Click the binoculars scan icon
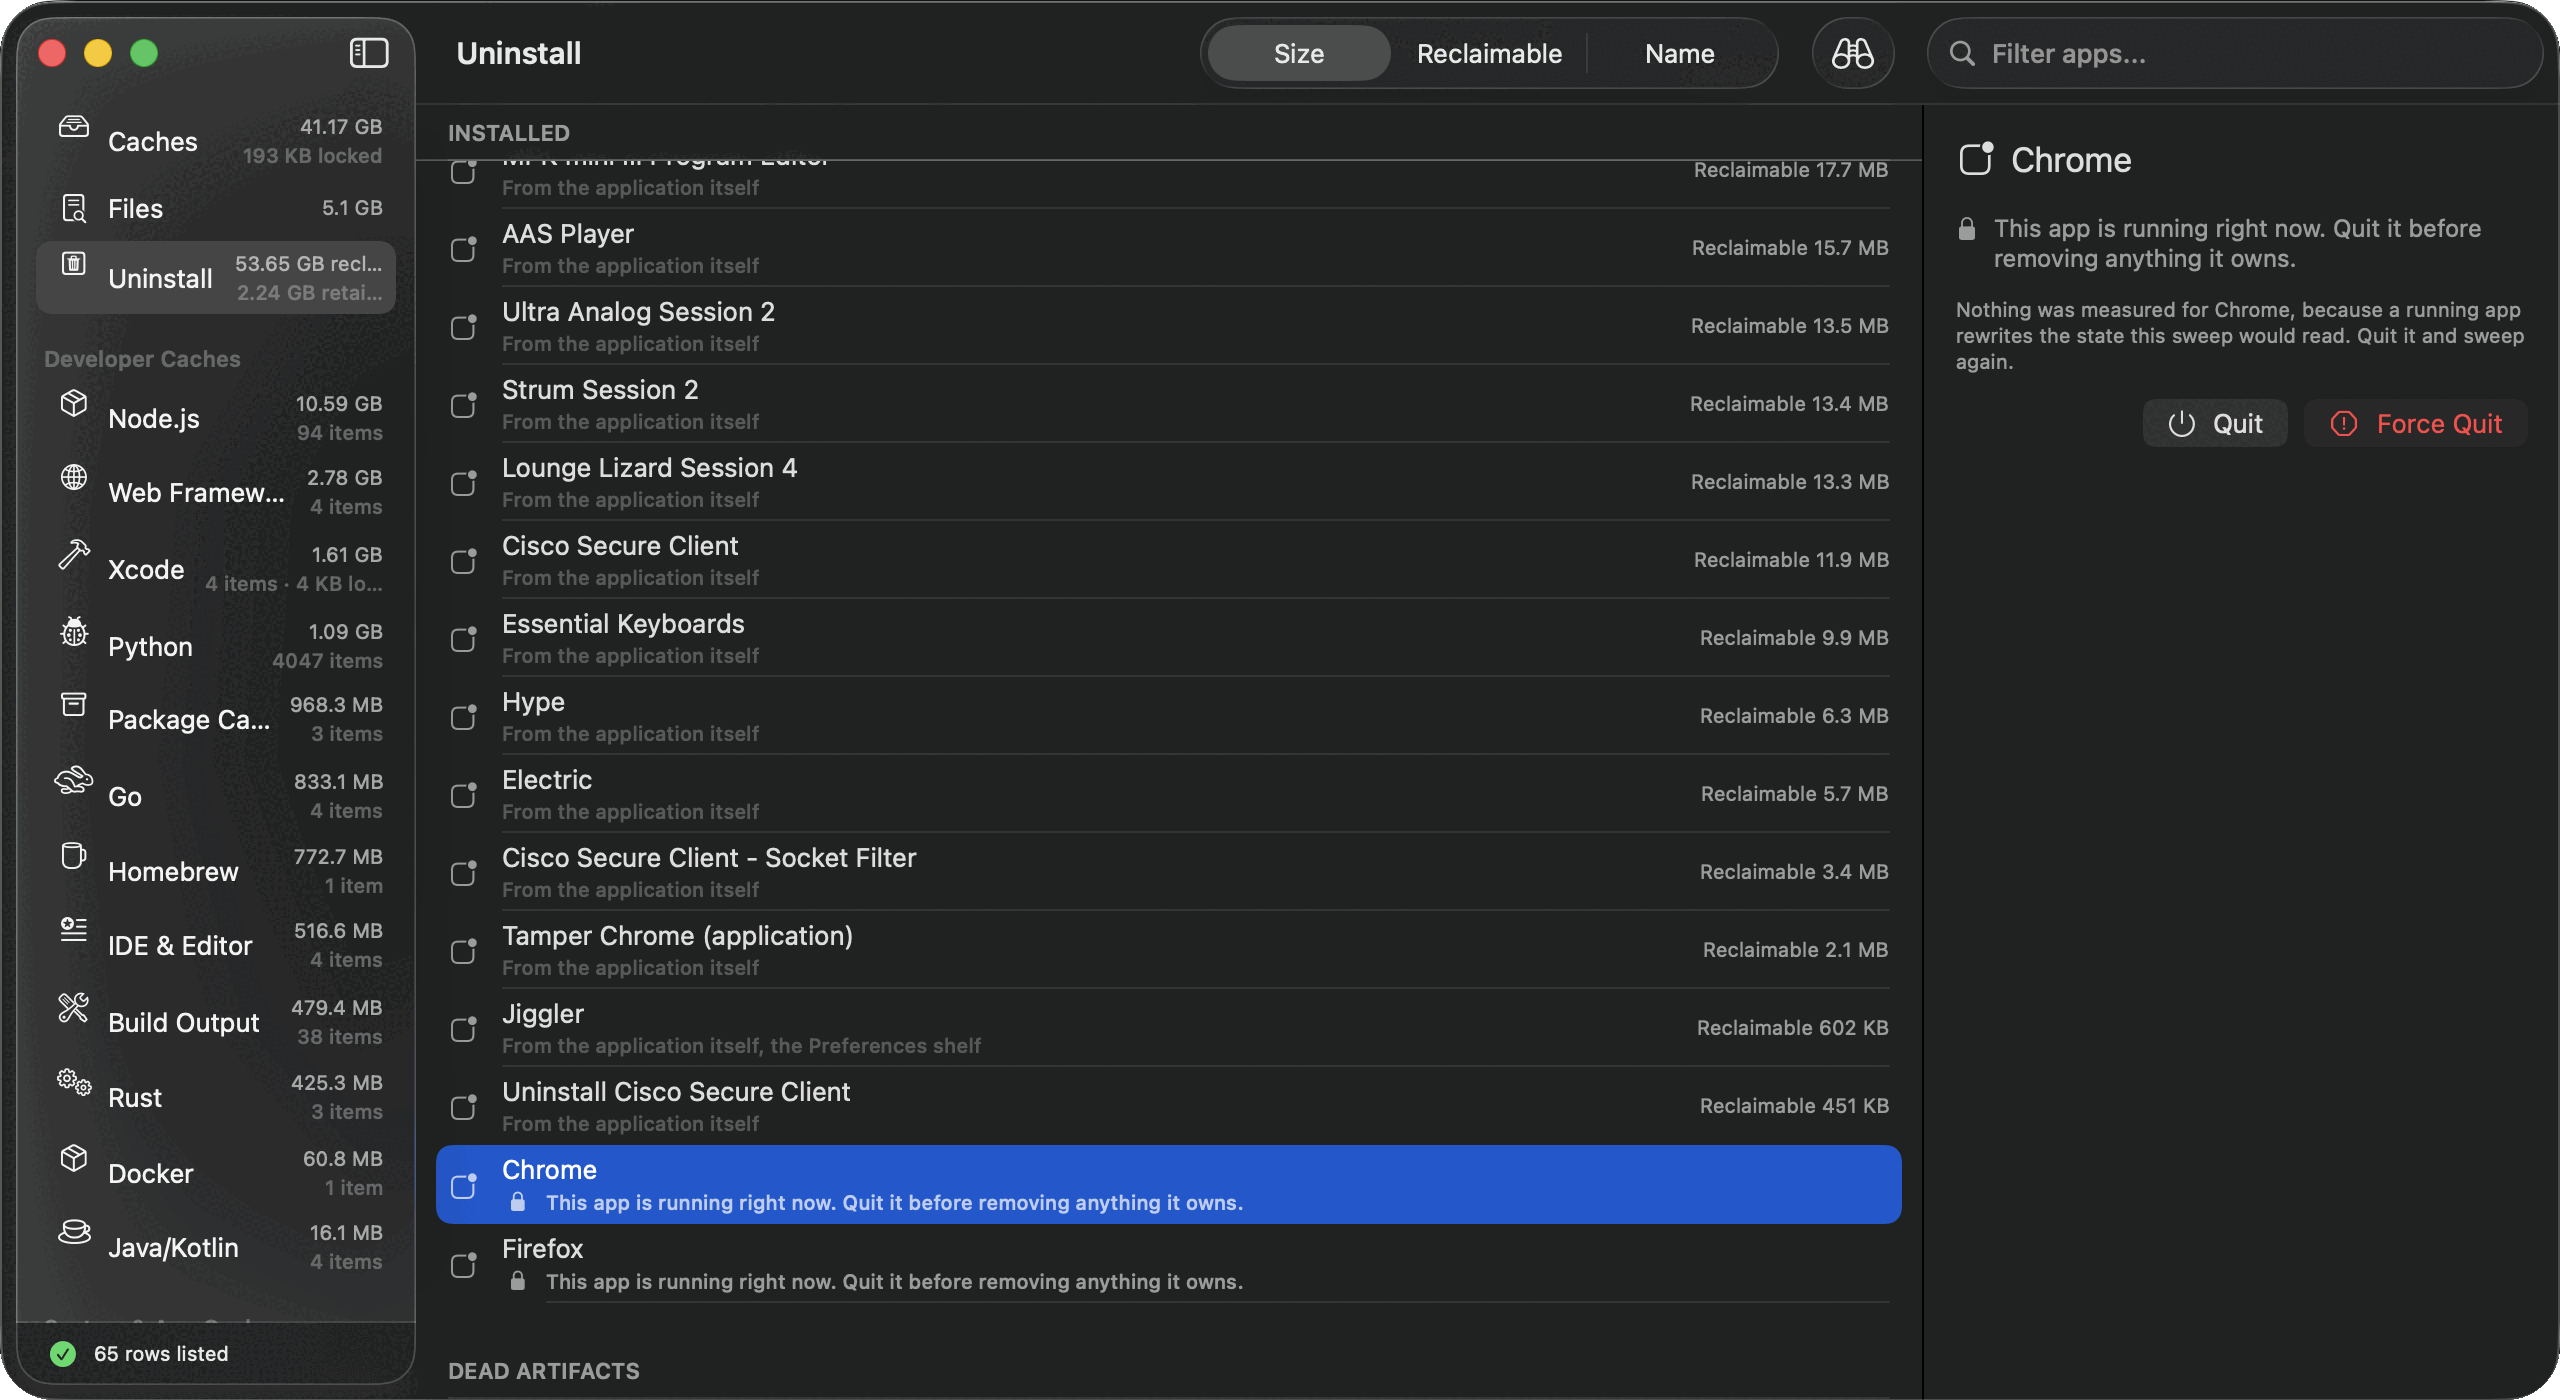Image resolution: width=2560 pixels, height=1400 pixels. point(1852,53)
